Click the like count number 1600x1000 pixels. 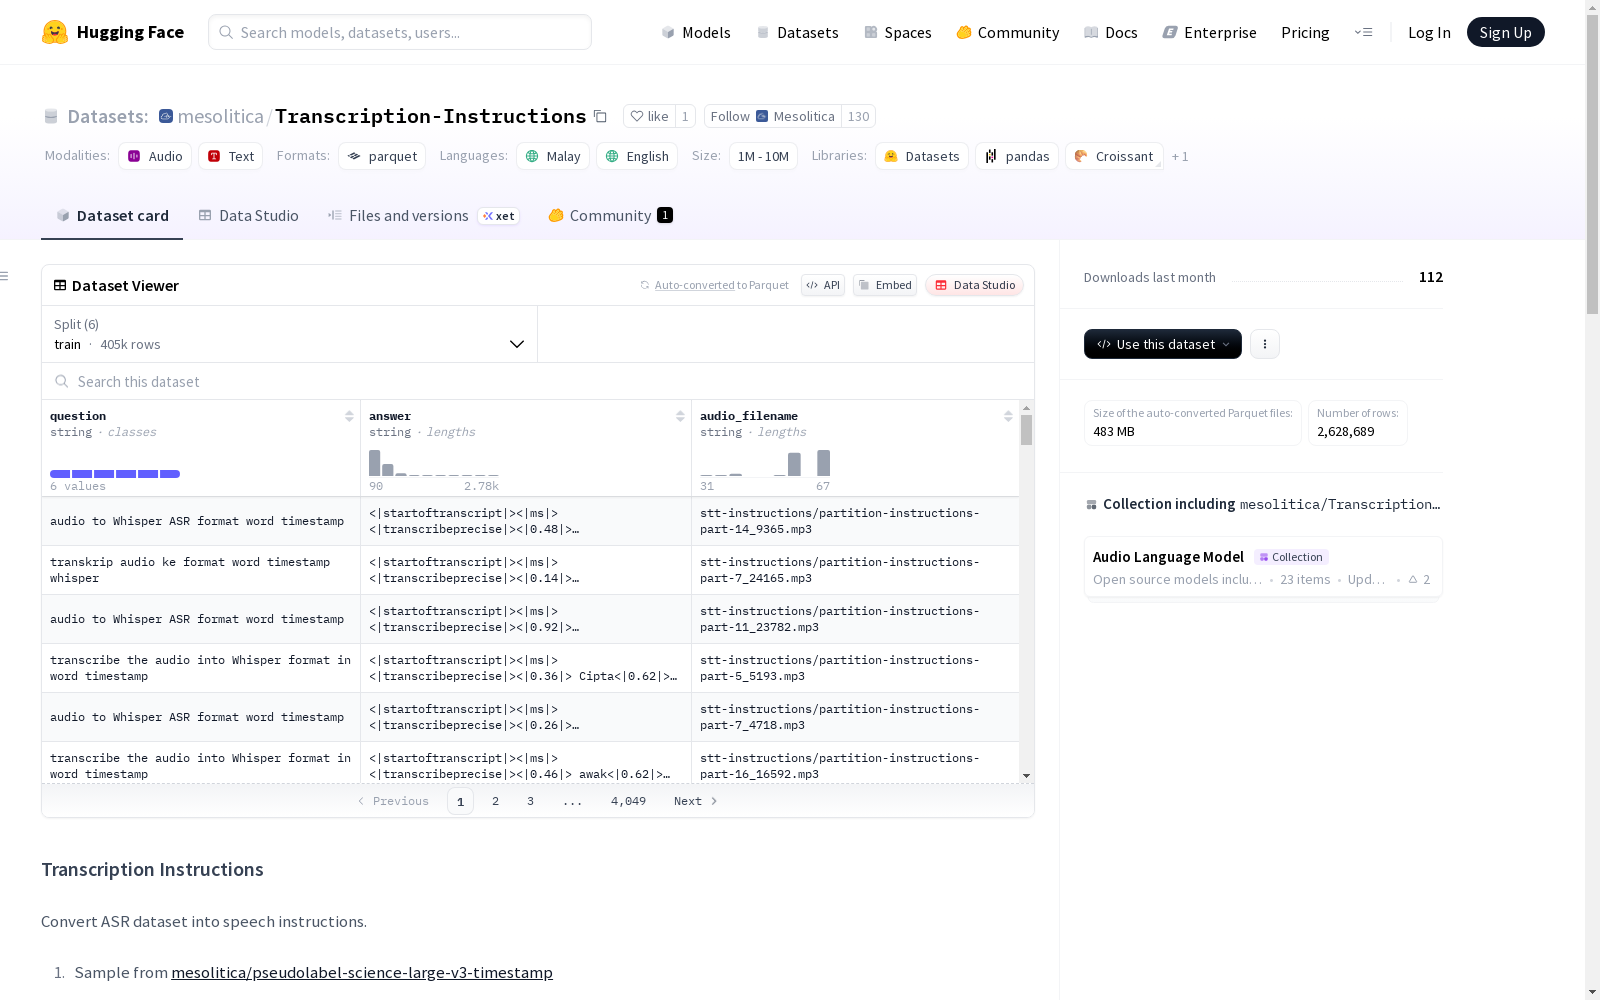point(685,116)
